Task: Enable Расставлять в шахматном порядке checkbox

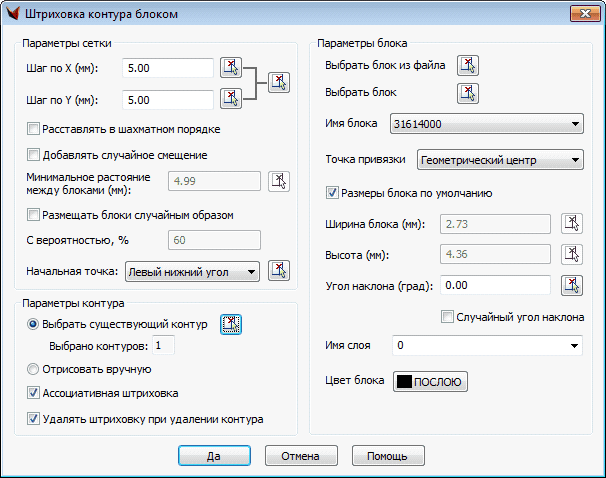Action: (34, 129)
